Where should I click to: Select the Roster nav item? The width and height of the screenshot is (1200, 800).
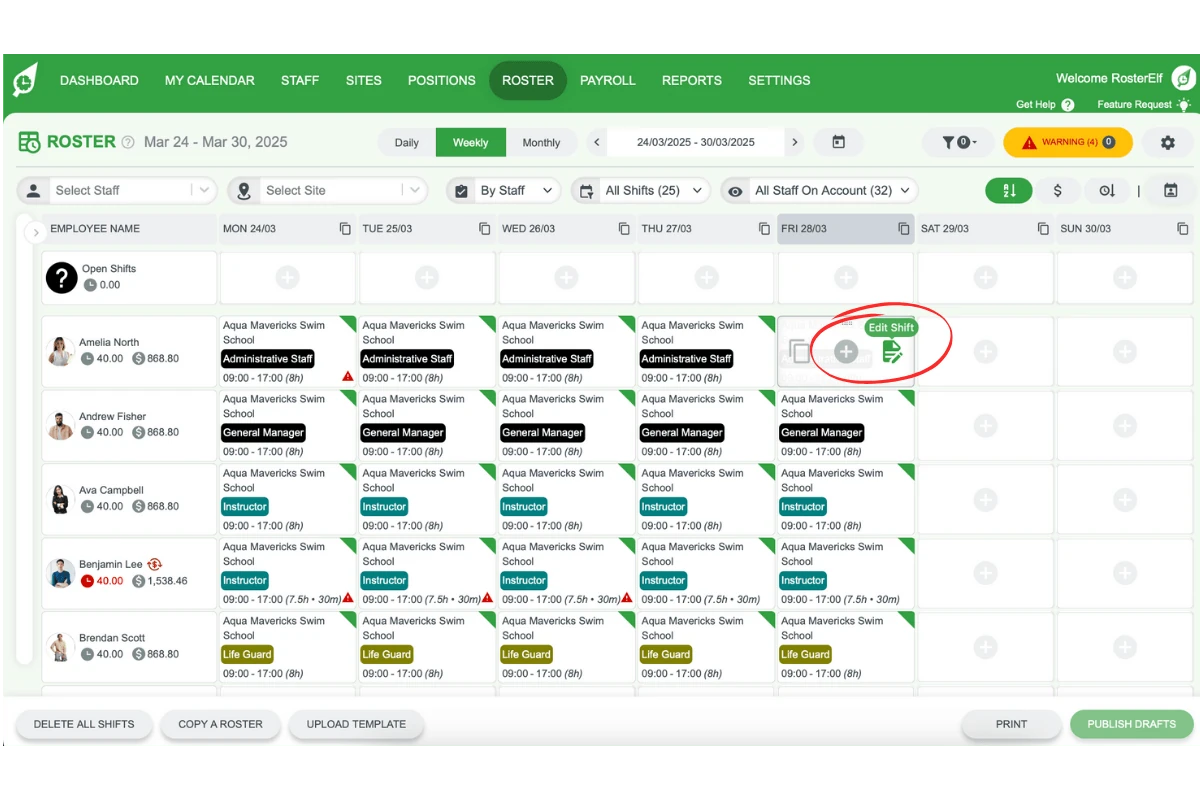pos(528,80)
